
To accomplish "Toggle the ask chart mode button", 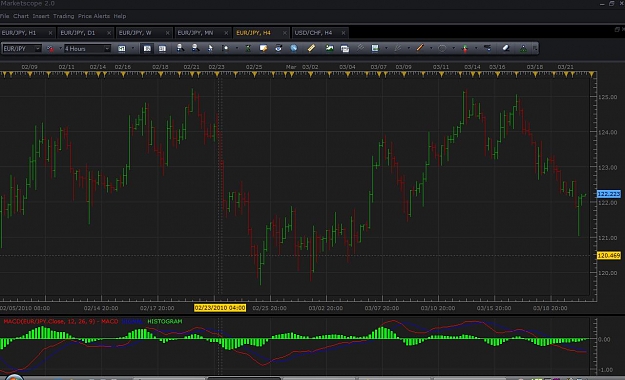I will click(162, 49).
